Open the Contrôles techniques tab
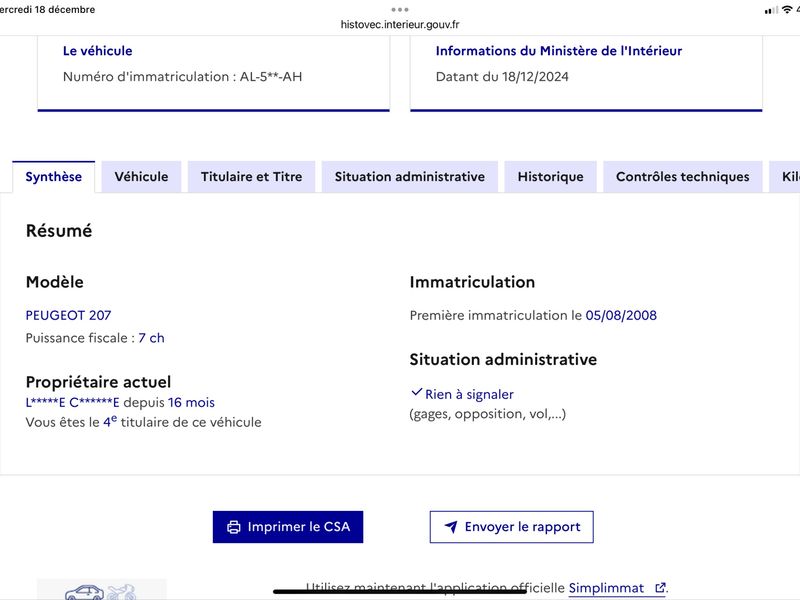This screenshot has width=800, height=600. click(x=683, y=177)
